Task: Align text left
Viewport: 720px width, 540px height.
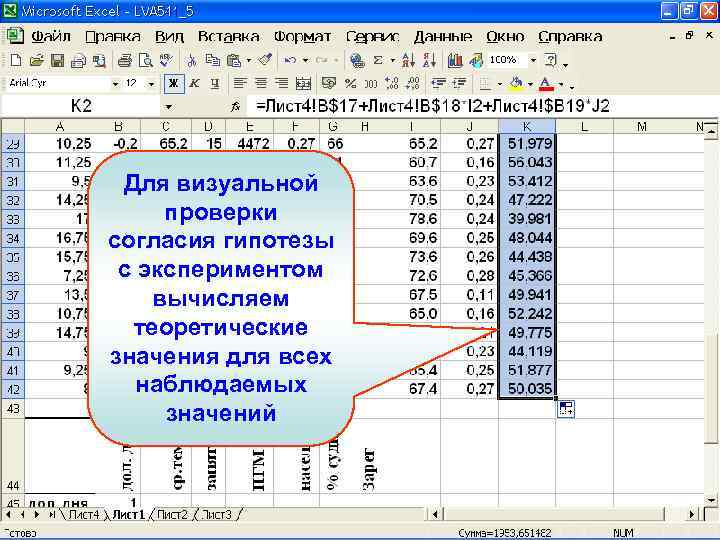Action: click(x=240, y=84)
